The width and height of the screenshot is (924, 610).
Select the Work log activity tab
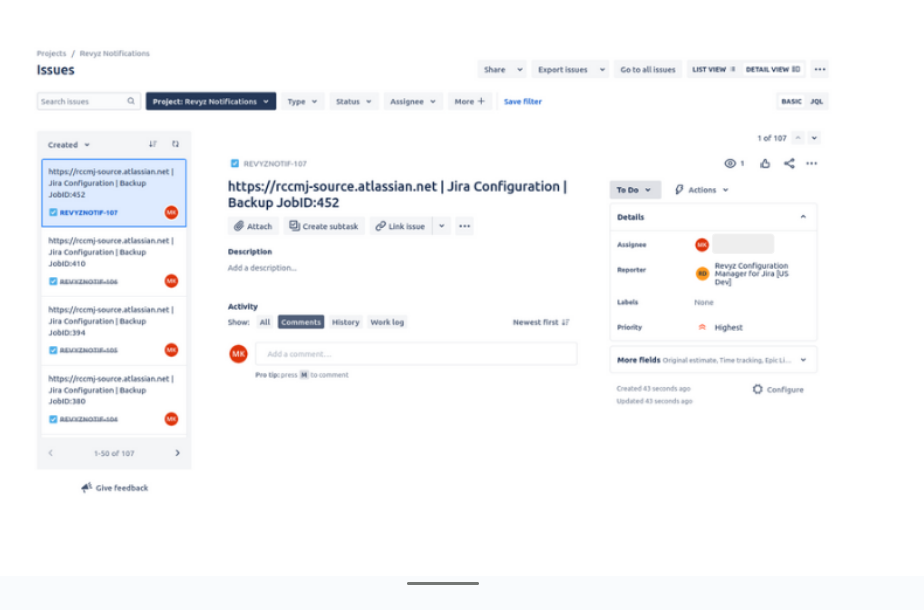(x=387, y=322)
